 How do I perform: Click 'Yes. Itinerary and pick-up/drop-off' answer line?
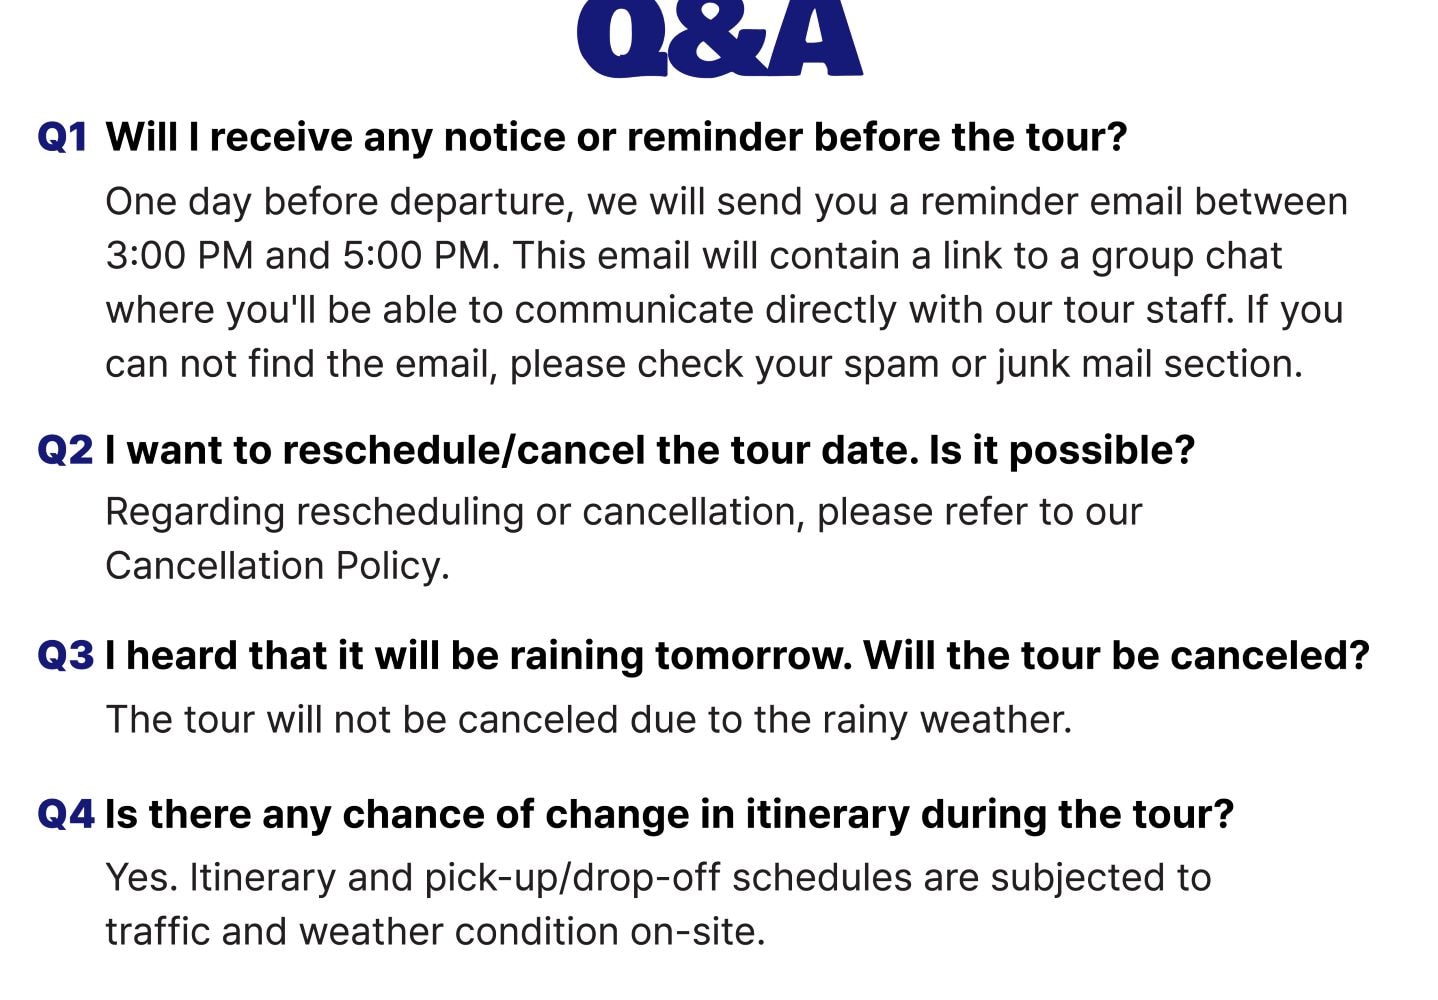pyautogui.click(x=658, y=878)
